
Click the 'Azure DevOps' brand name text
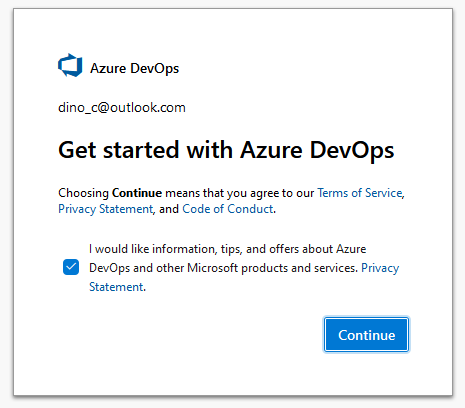click(x=134, y=68)
